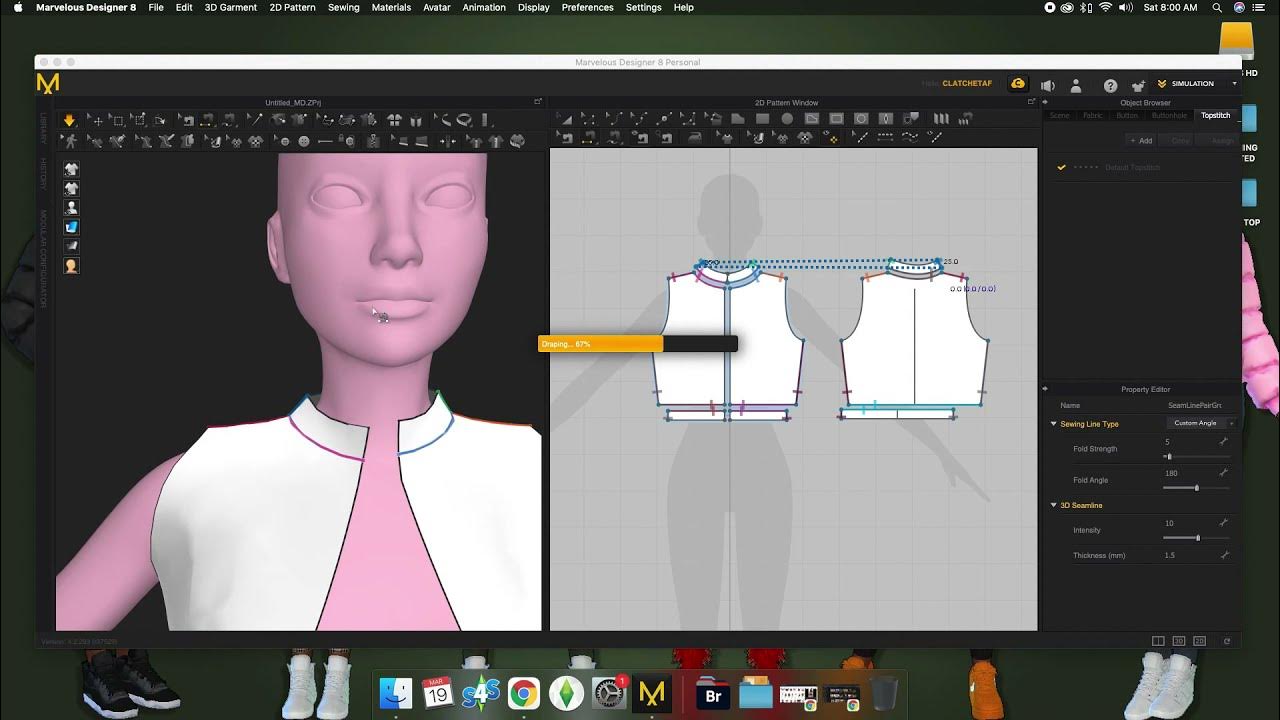Screen dimensions: 1280x720
Task: Click the sound speaker icon in top bar
Action: point(1047,85)
